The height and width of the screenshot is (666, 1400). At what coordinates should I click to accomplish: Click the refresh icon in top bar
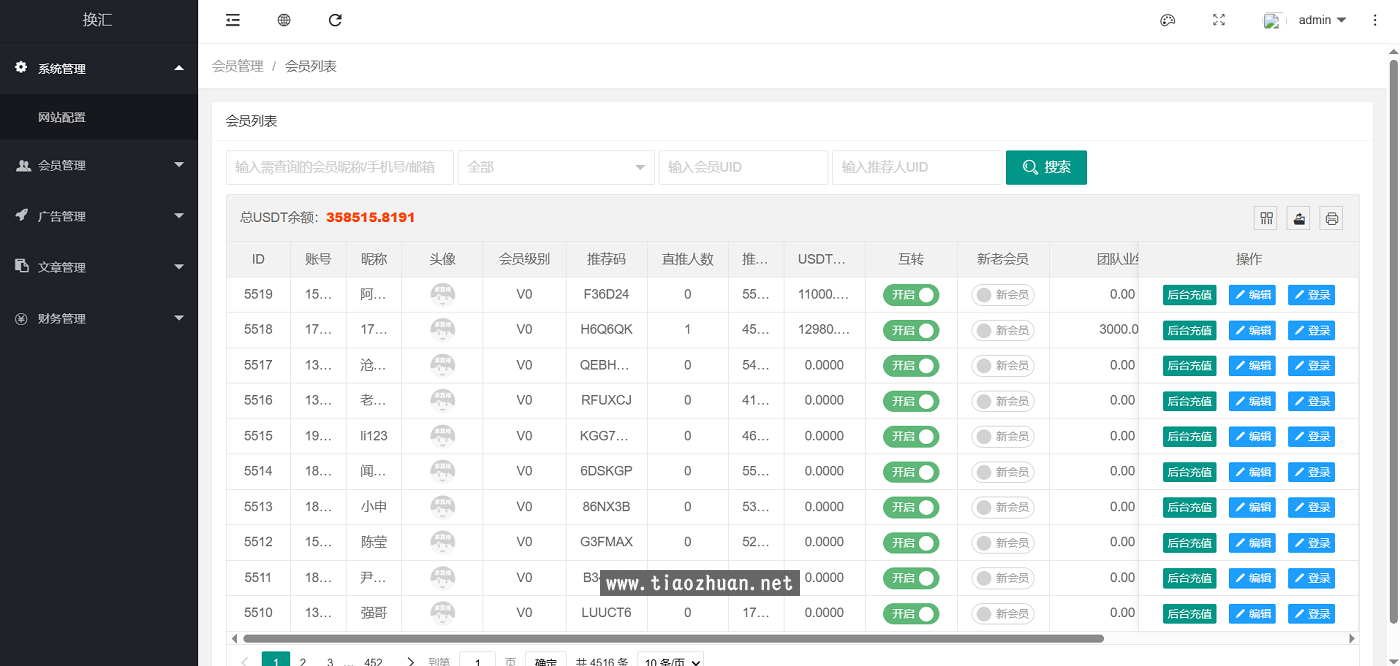tap(335, 20)
